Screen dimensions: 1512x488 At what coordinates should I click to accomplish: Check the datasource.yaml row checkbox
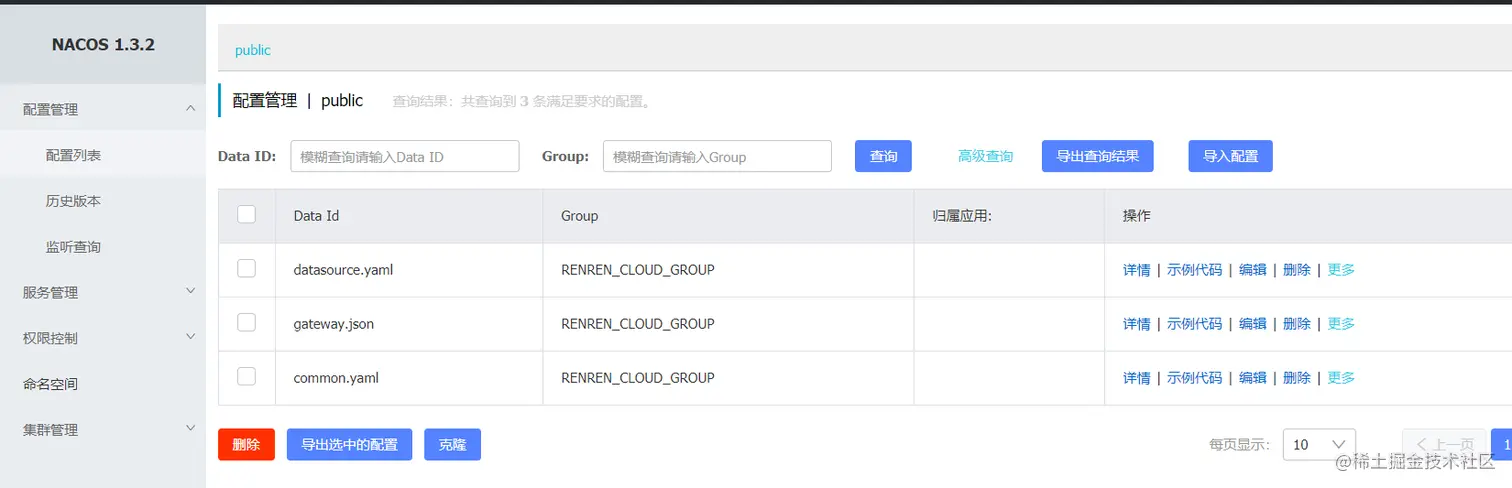point(246,268)
